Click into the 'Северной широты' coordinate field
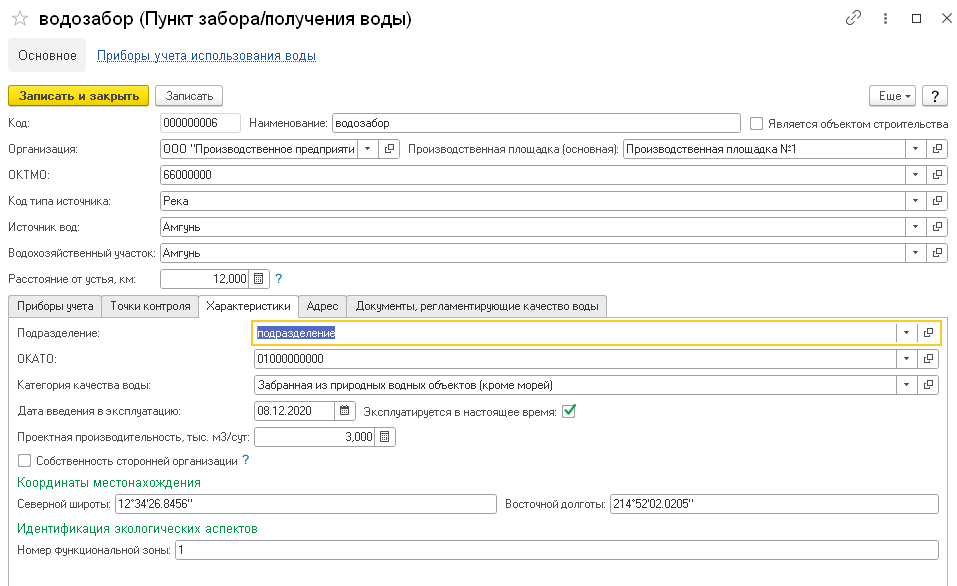Viewport: 957px width, 586px height. click(305, 504)
